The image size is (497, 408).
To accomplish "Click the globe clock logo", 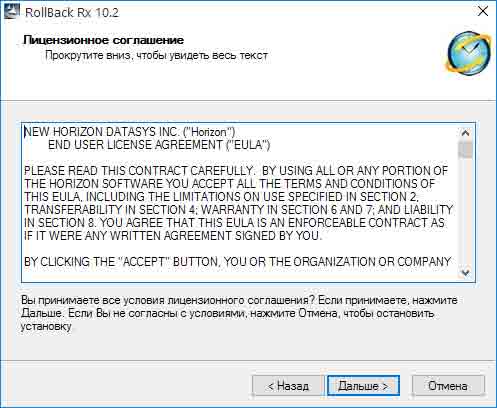I will 469,53.
